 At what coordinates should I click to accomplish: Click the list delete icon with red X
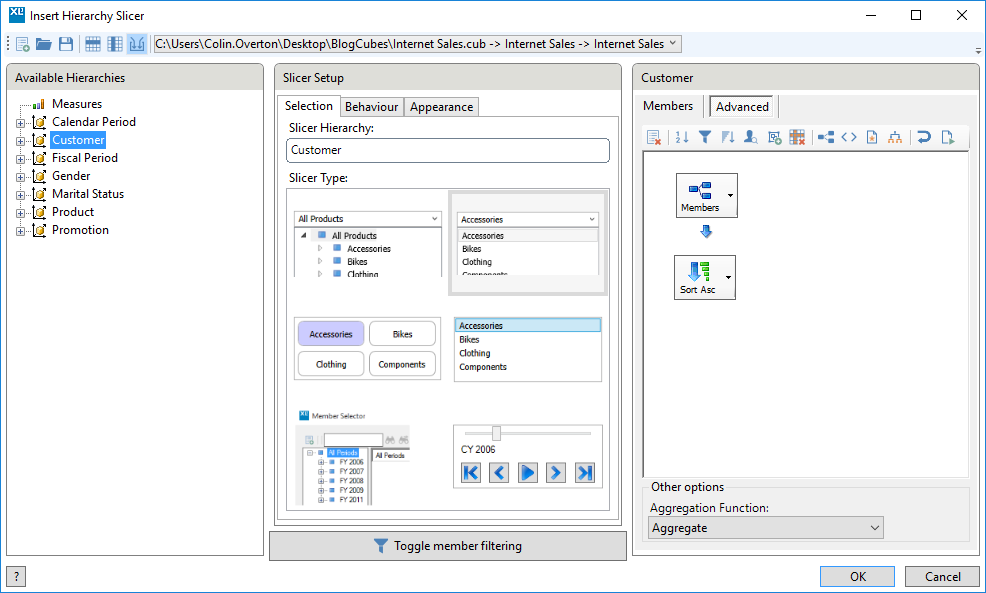click(654, 137)
